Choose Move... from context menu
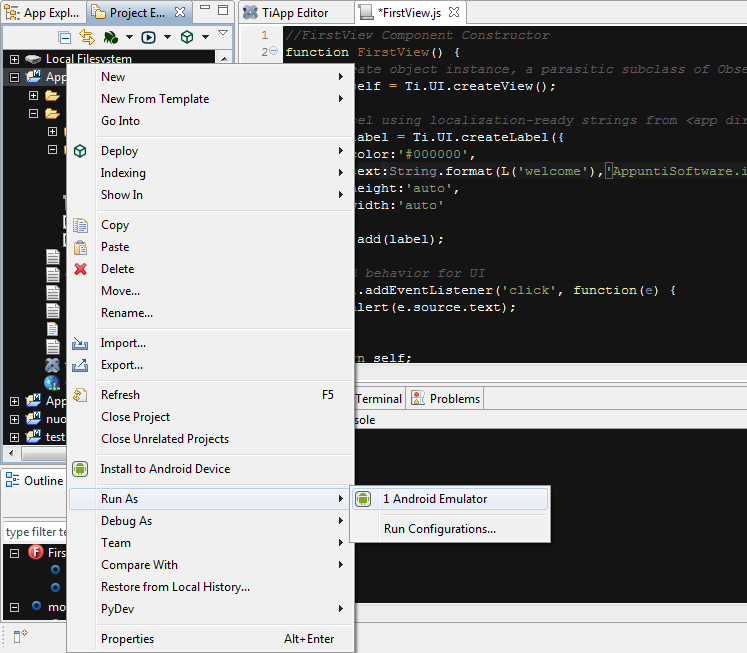Viewport: 747px width, 653px height. tap(211, 291)
